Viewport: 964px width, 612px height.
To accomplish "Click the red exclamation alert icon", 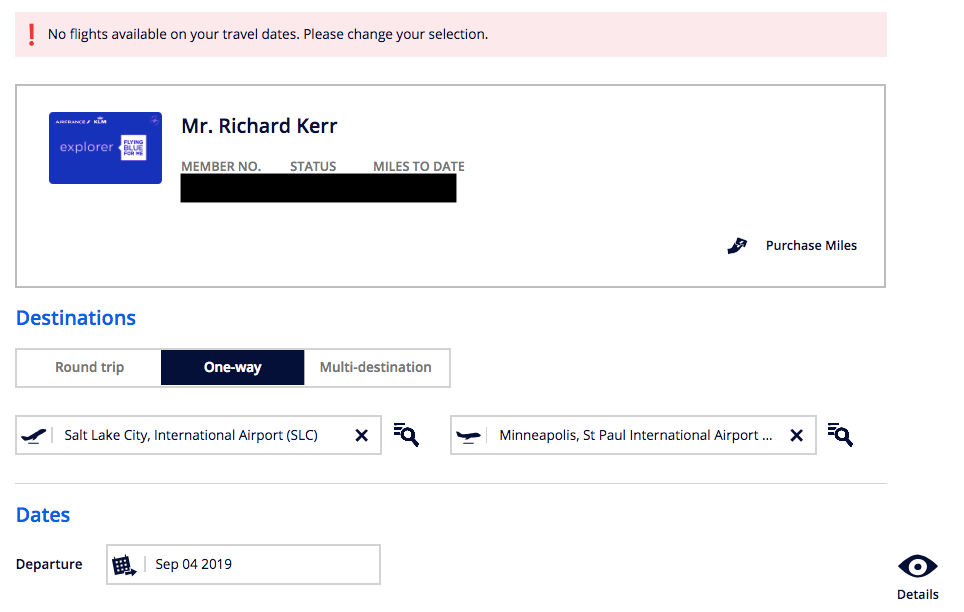I will 31,35.
